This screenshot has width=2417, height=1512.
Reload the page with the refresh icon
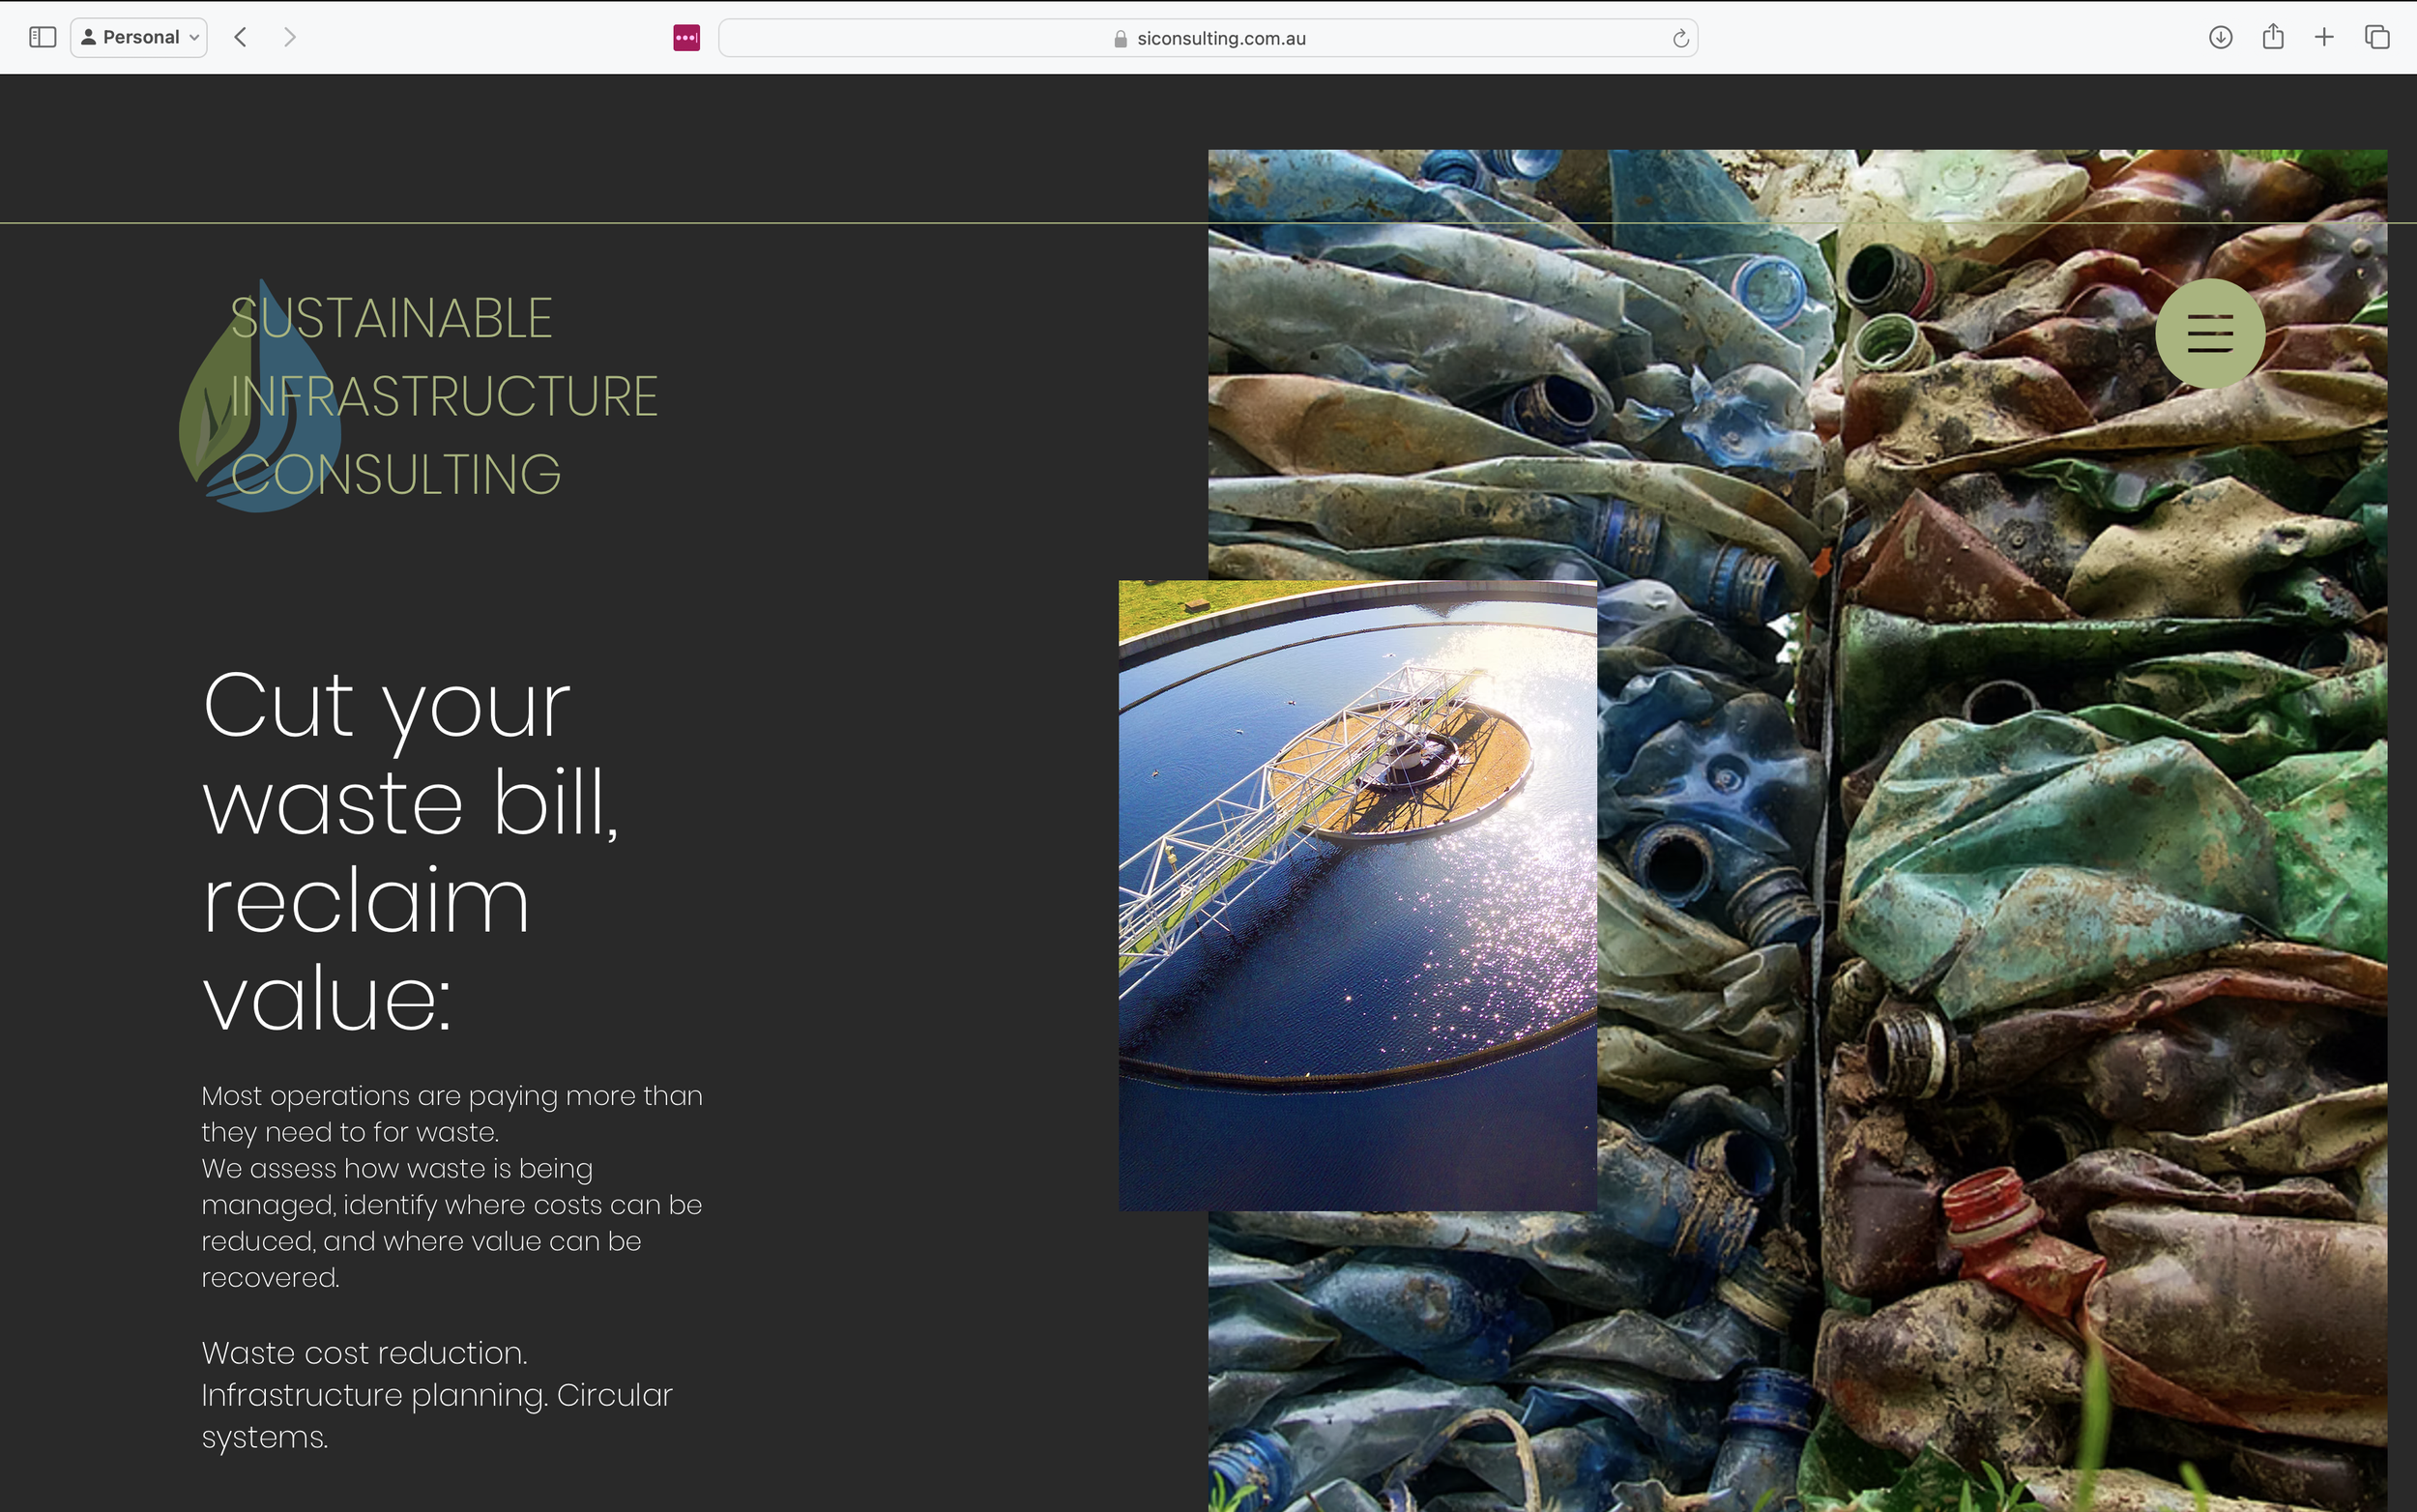point(1680,38)
